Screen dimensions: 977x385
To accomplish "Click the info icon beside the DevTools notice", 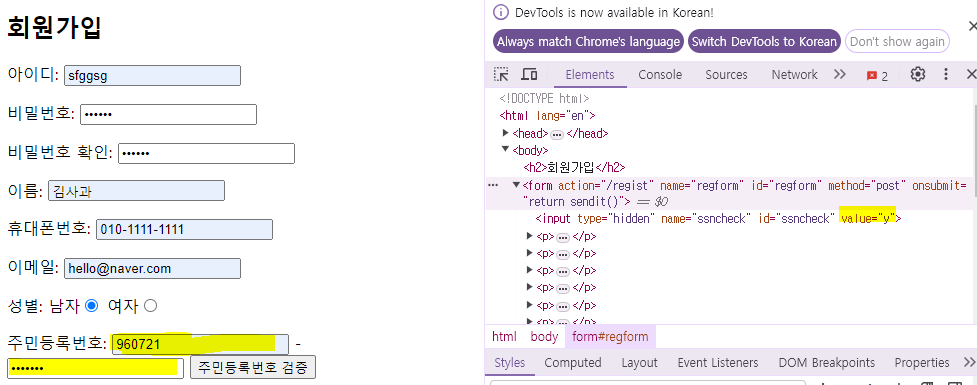I will coord(501,12).
